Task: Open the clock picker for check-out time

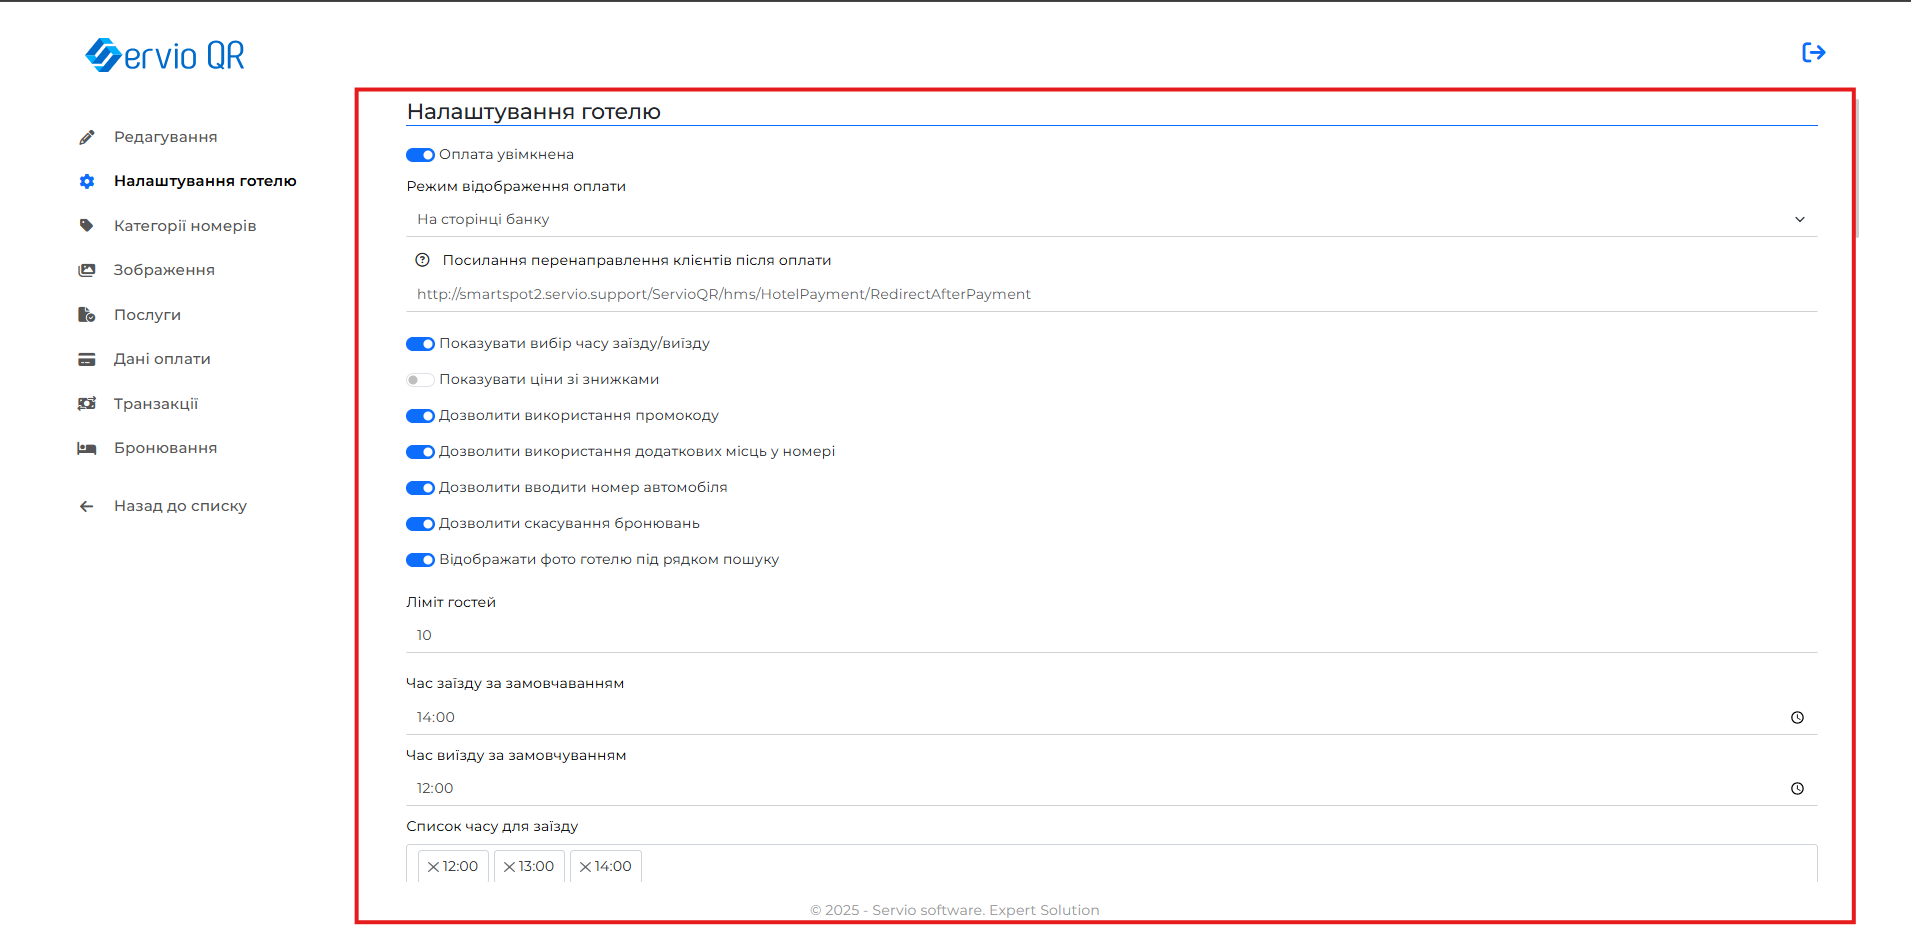Action: pyautogui.click(x=1797, y=789)
